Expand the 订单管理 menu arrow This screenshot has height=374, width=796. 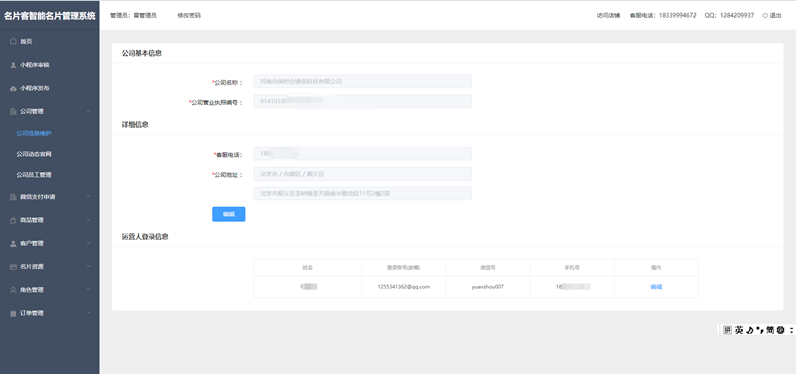coord(89,313)
